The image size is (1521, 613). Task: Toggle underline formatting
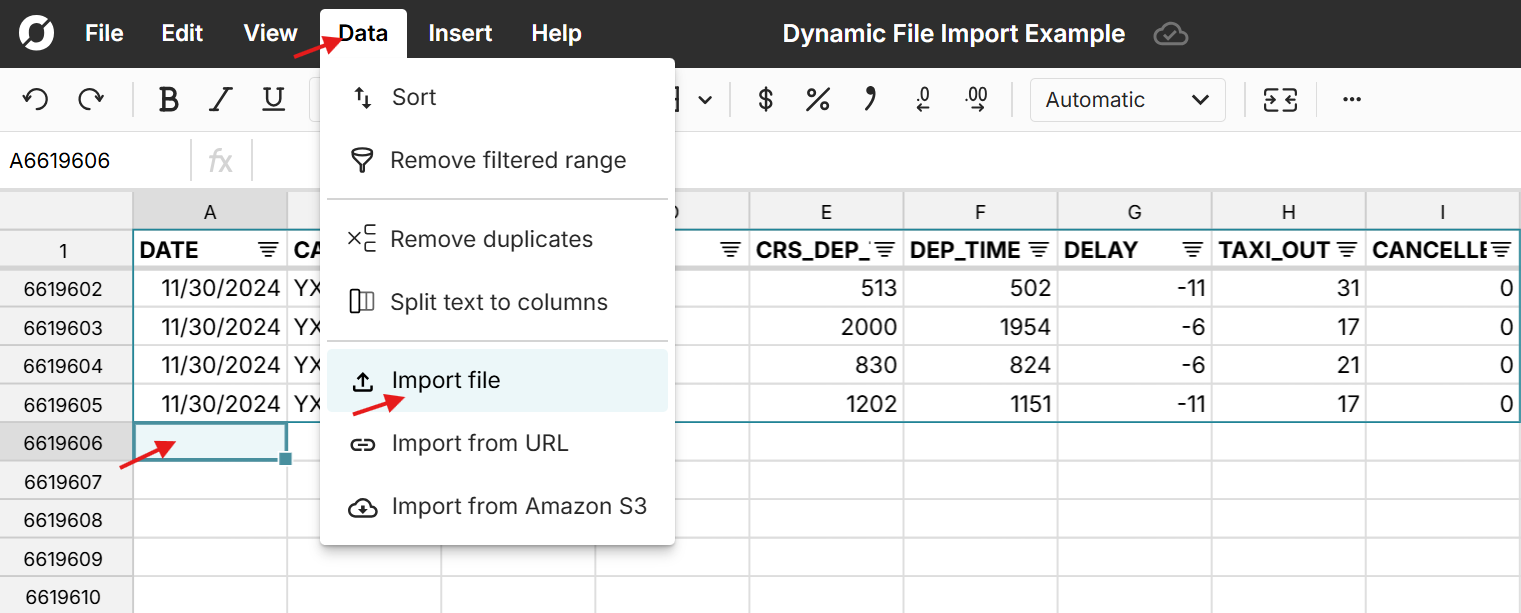point(273,99)
